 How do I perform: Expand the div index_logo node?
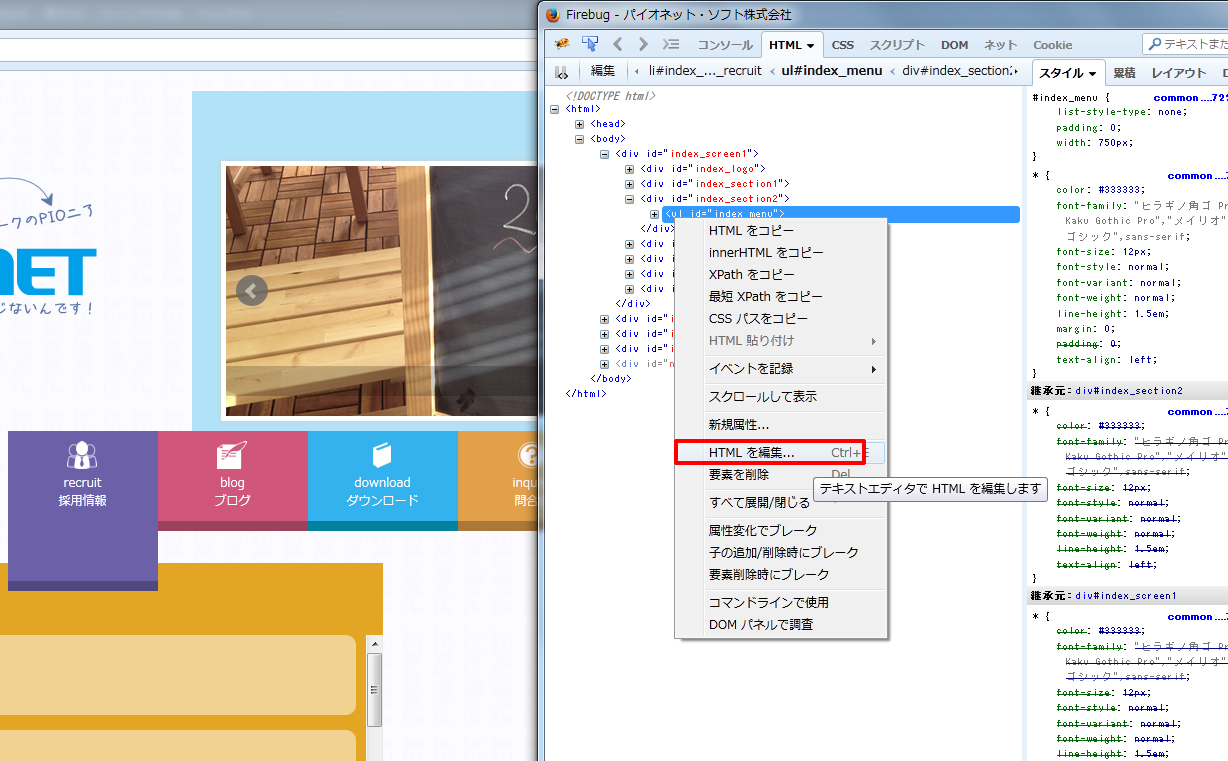point(629,169)
